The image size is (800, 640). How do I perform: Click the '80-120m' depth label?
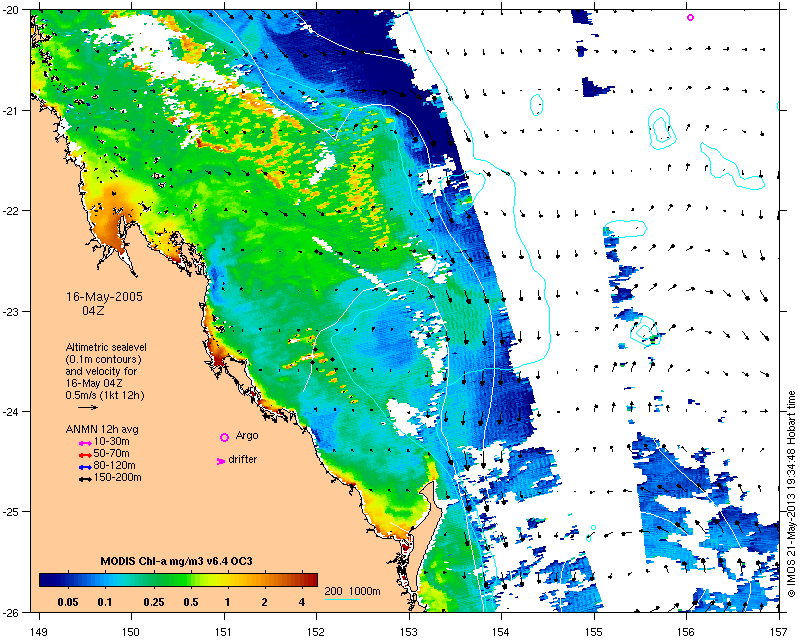click(114, 465)
